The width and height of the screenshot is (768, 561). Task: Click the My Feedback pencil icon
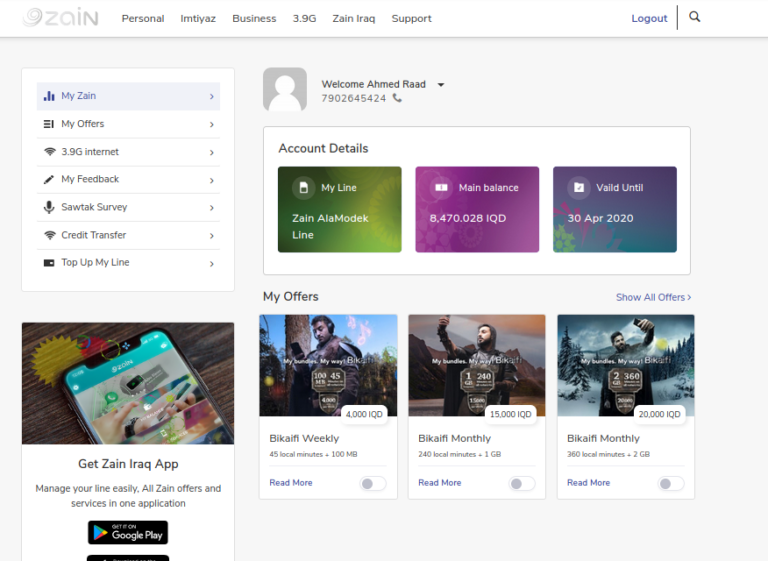(x=49, y=180)
